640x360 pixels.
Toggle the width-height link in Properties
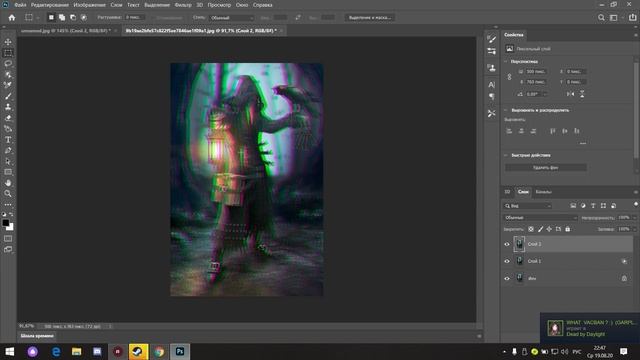(509, 77)
